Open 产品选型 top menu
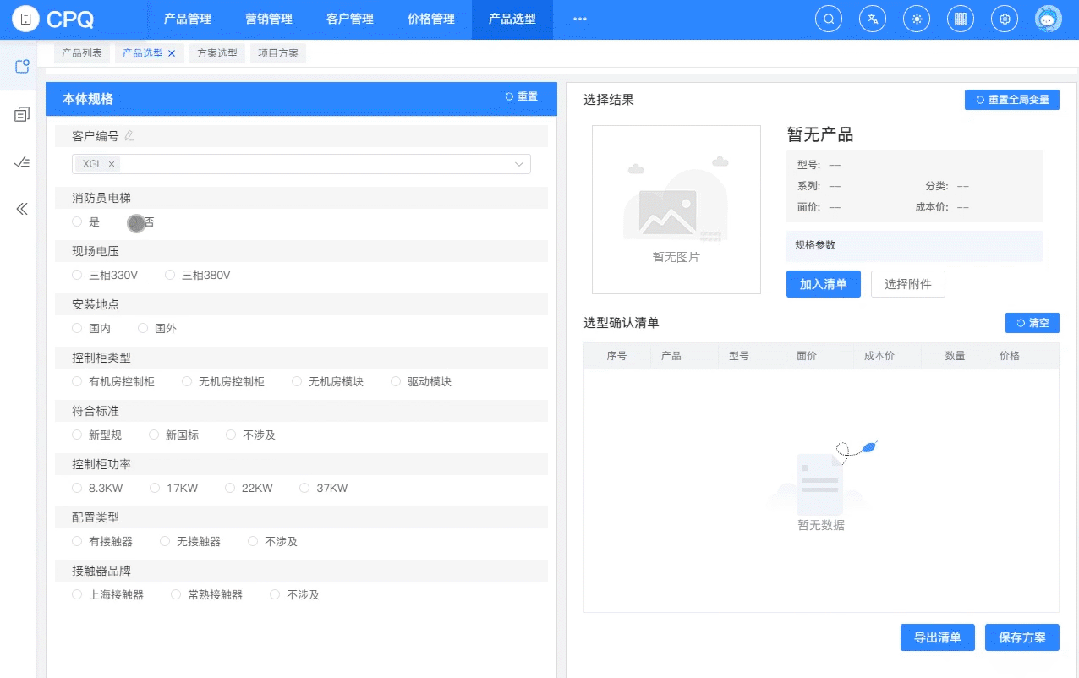The width and height of the screenshot is (1079, 678). (x=512, y=19)
